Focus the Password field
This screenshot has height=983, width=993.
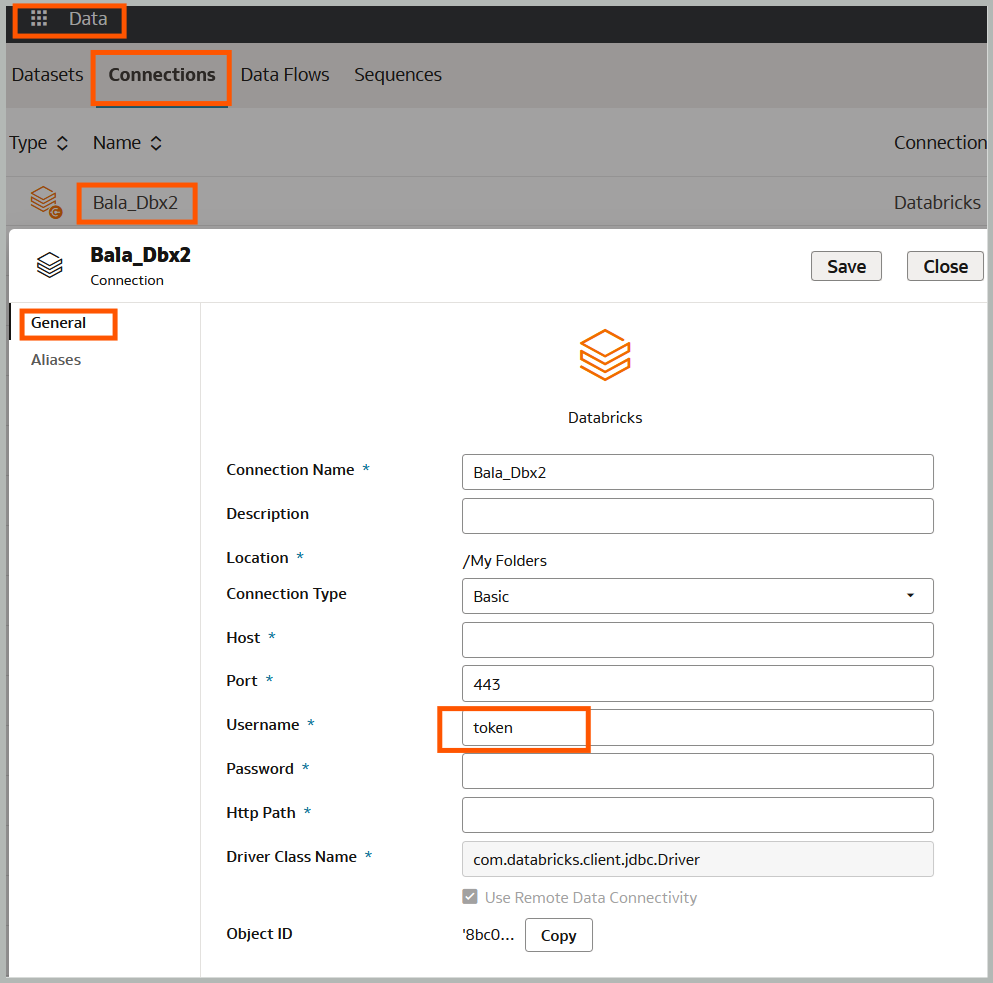pos(697,771)
